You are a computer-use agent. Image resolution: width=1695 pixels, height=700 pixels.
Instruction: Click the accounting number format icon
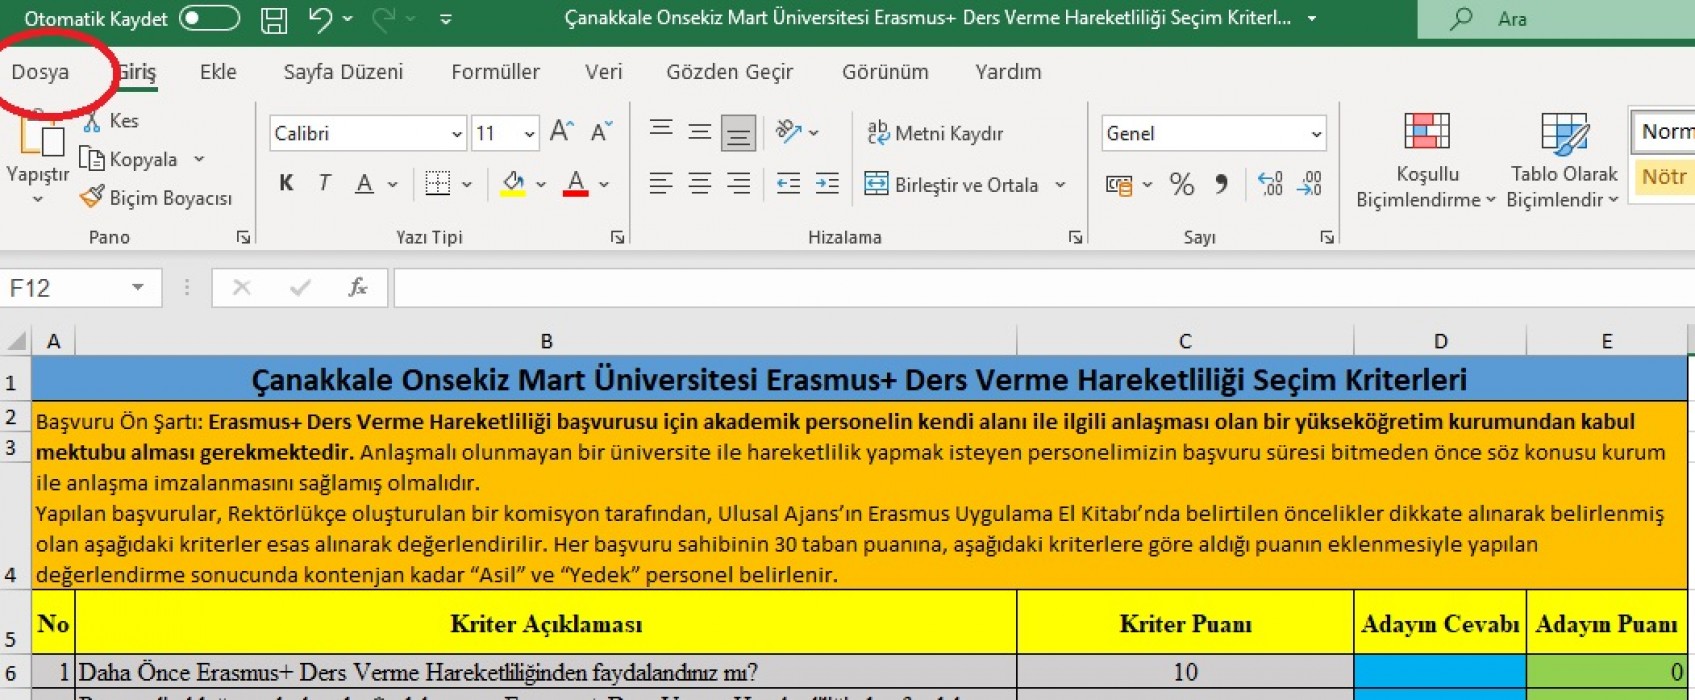(x=1119, y=184)
